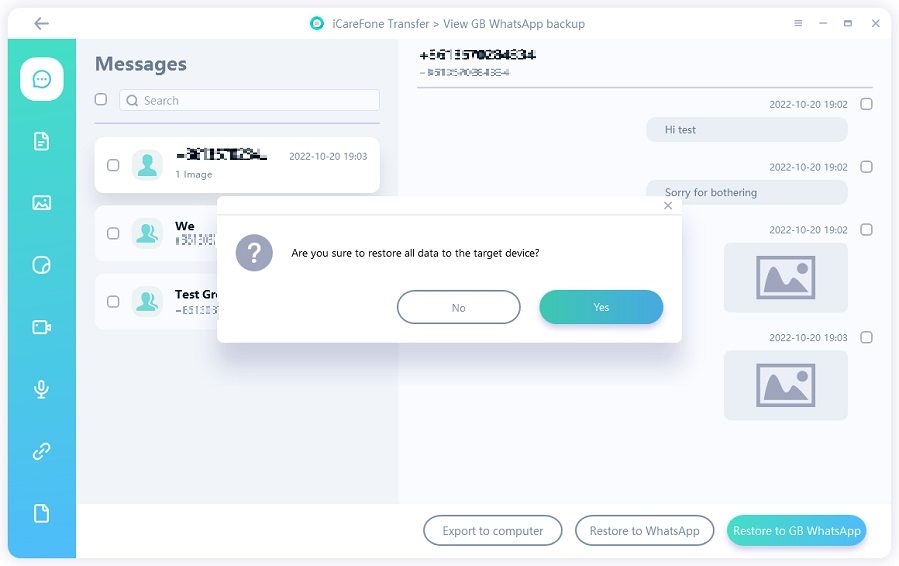The width and height of the screenshot is (899, 566).
Task: Click the back arrow in title bar
Action: (41, 23)
